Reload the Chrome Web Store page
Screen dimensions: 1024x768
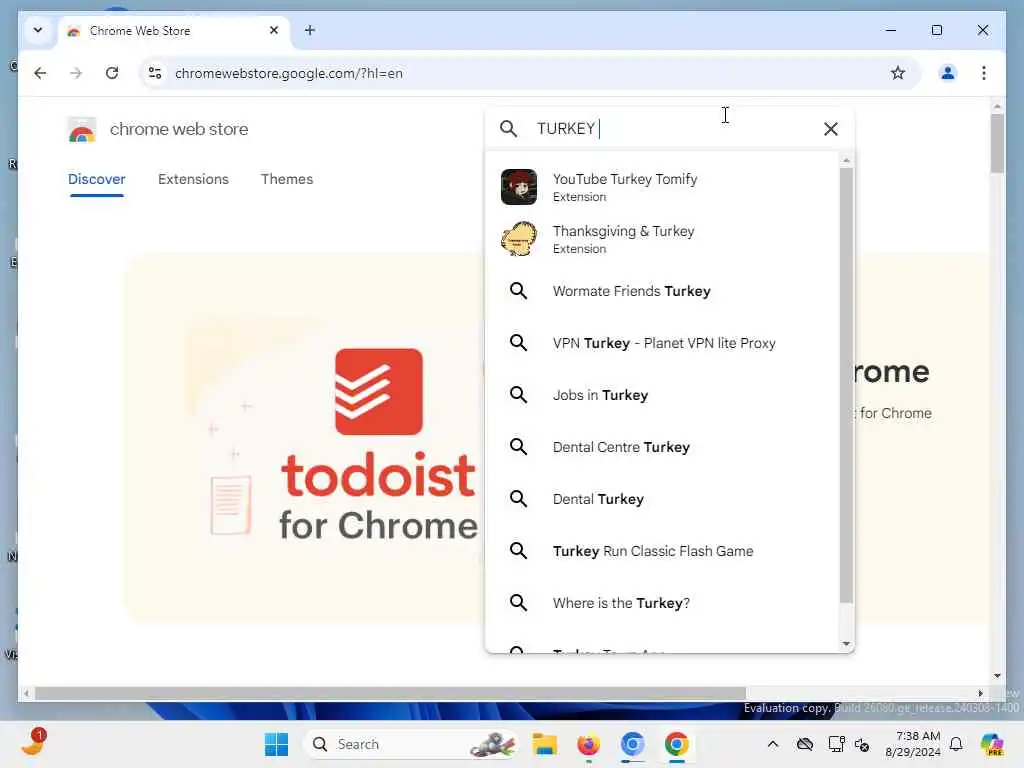coord(112,73)
